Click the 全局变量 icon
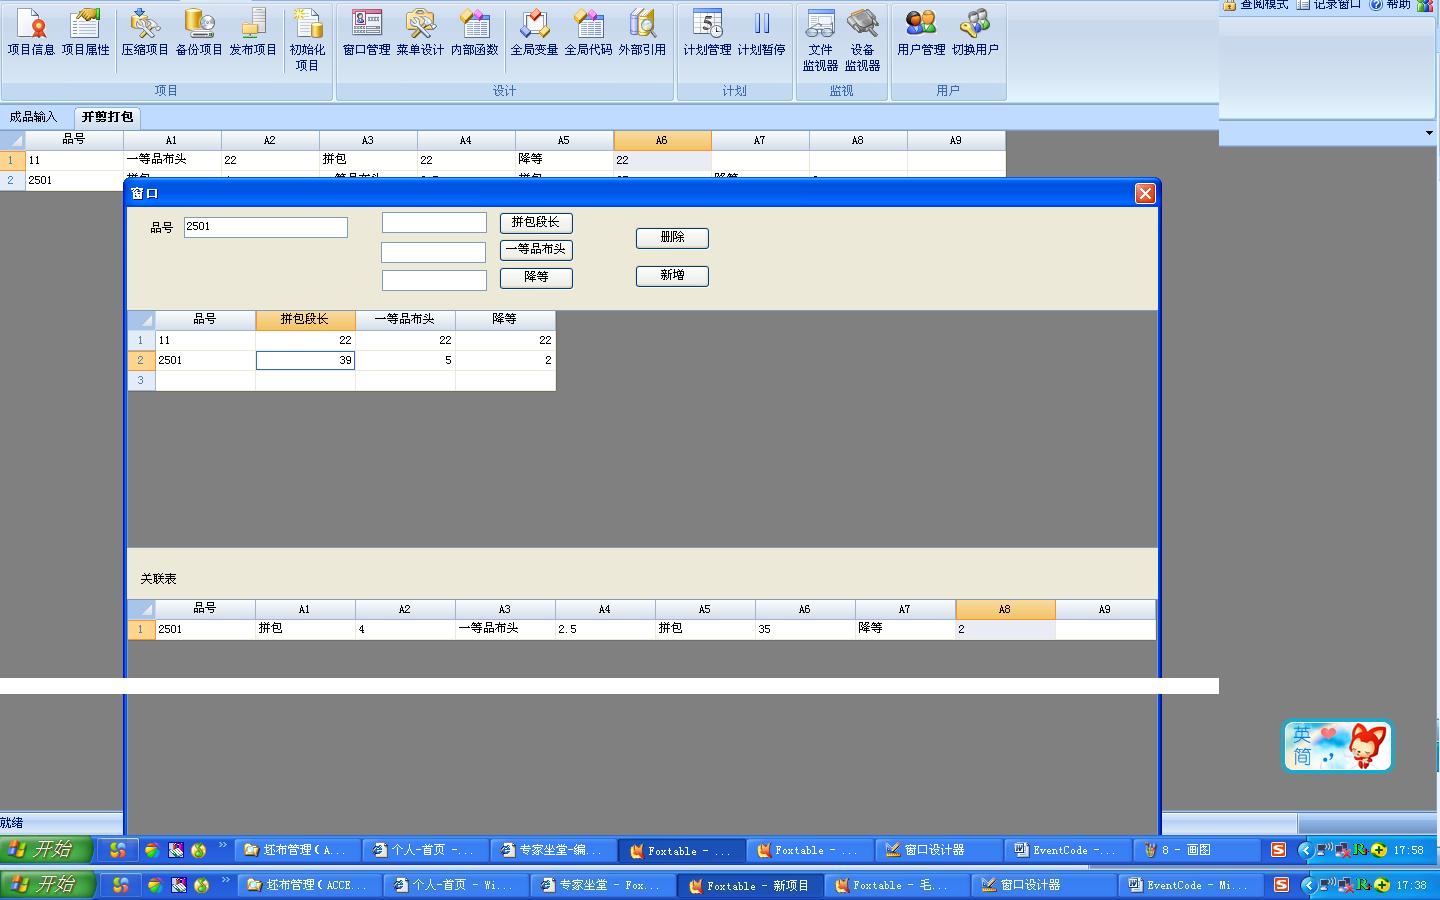This screenshot has height=900, width=1440. coord(534,33)
